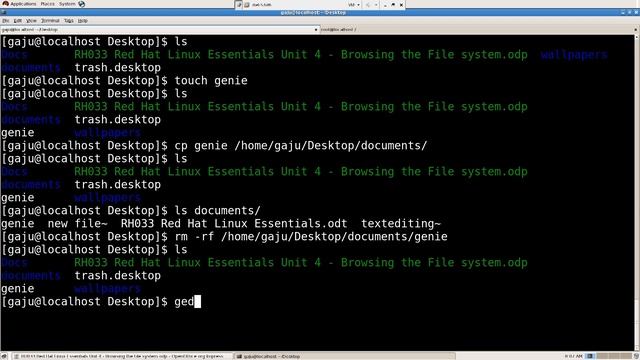Click the back arrow in the floating toolbar
The image size is (640, 360).
point(368,4)
